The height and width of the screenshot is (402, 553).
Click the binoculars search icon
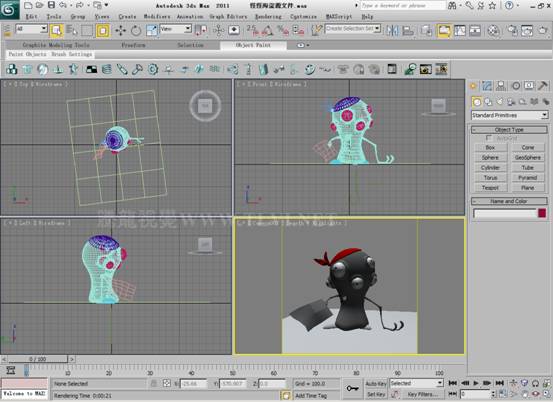(x=452, y=5)
